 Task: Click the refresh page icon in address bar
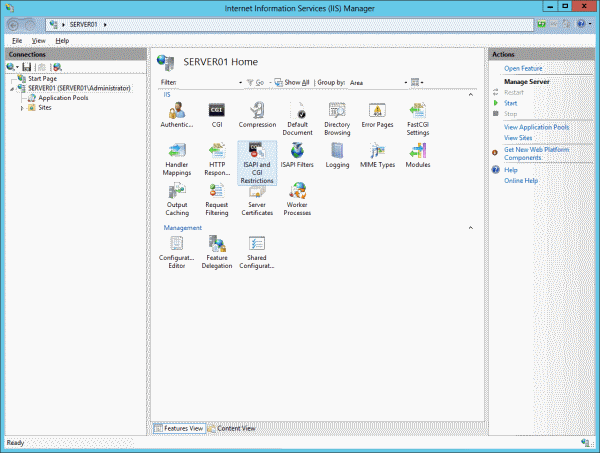tap(541, 24)
